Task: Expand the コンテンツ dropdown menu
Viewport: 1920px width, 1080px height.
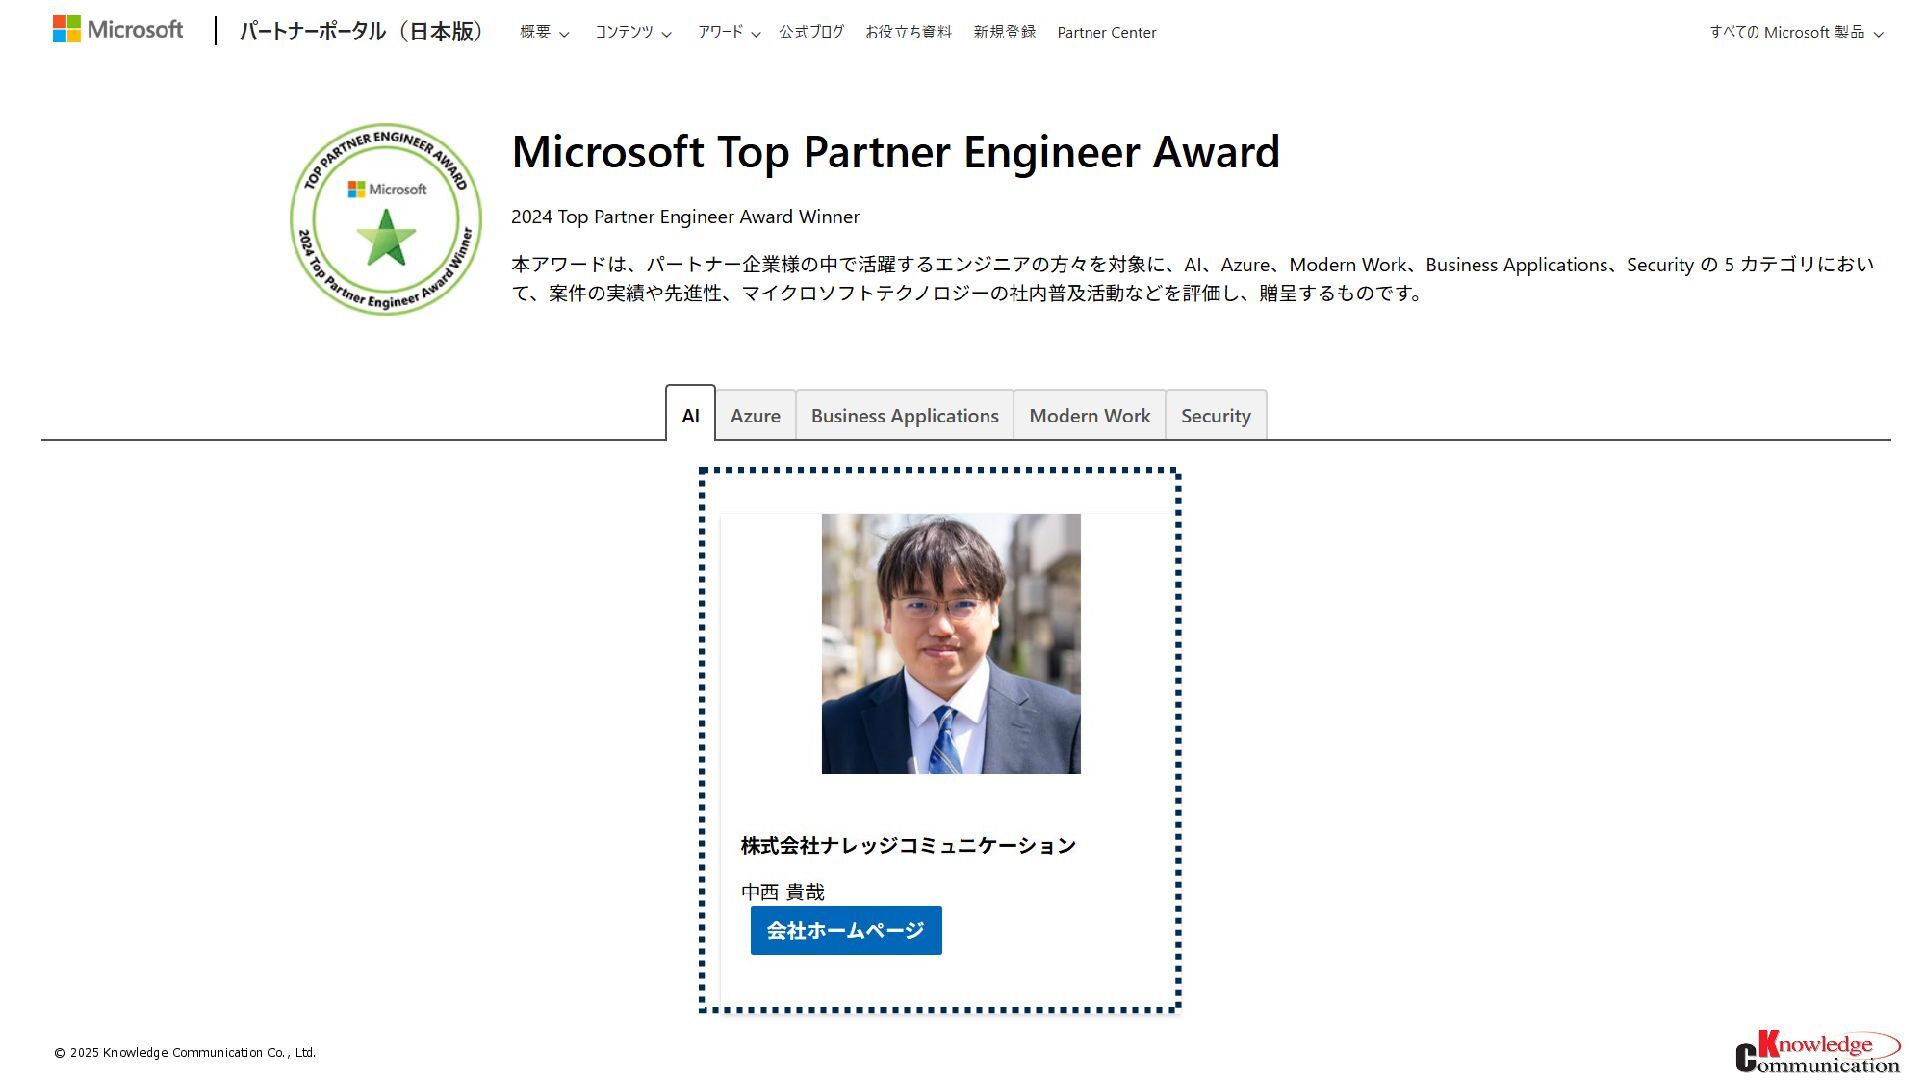Action: pyautogui.click(x=633, y=32)
